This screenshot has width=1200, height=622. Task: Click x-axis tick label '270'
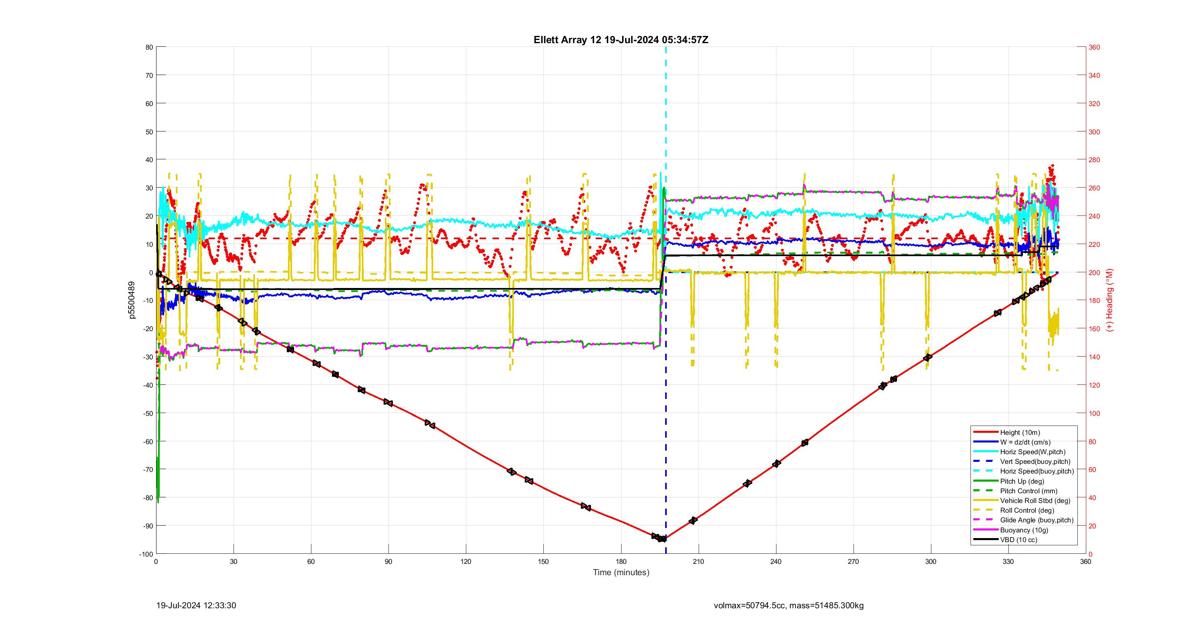click(853, 561)
